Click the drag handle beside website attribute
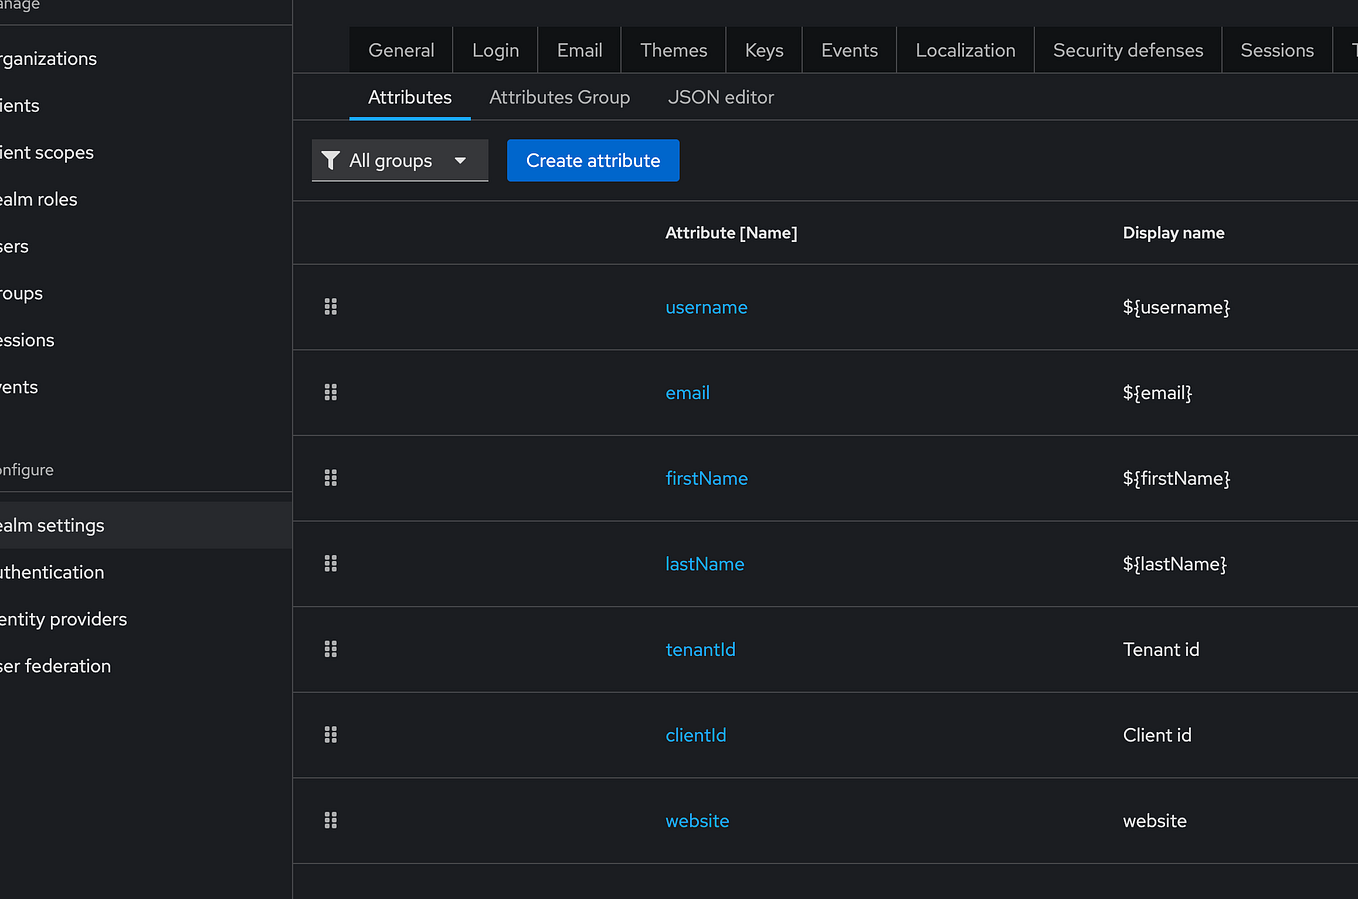 (331, 820)
